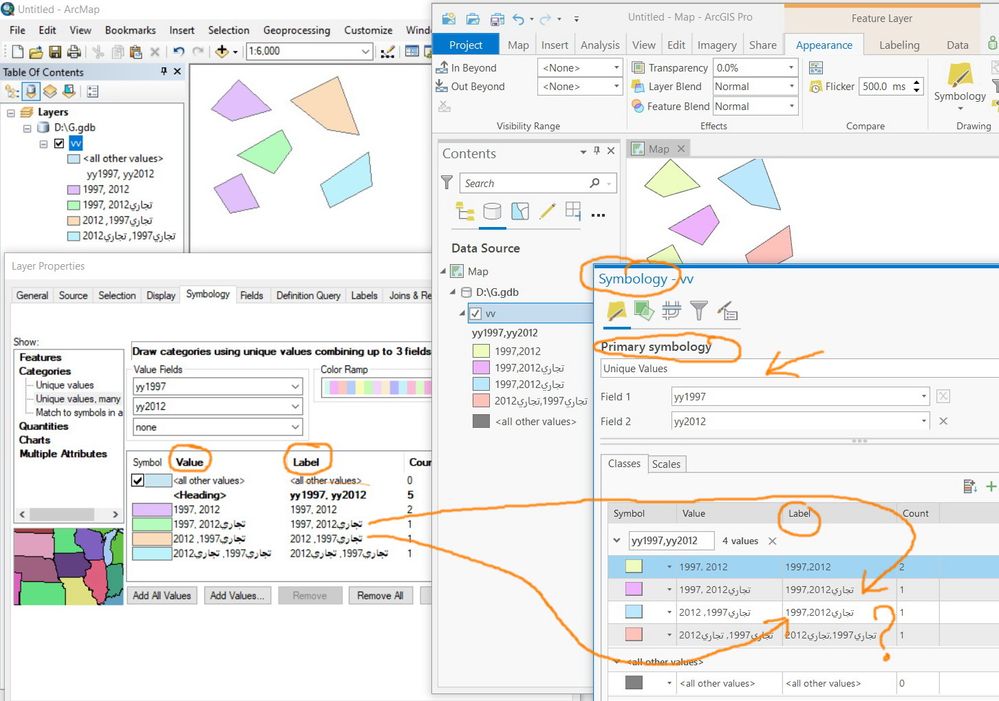The height and width of the screenshot is (701, 999).
Task: Click Add All Values button
Action: click(x=162, y=596)
